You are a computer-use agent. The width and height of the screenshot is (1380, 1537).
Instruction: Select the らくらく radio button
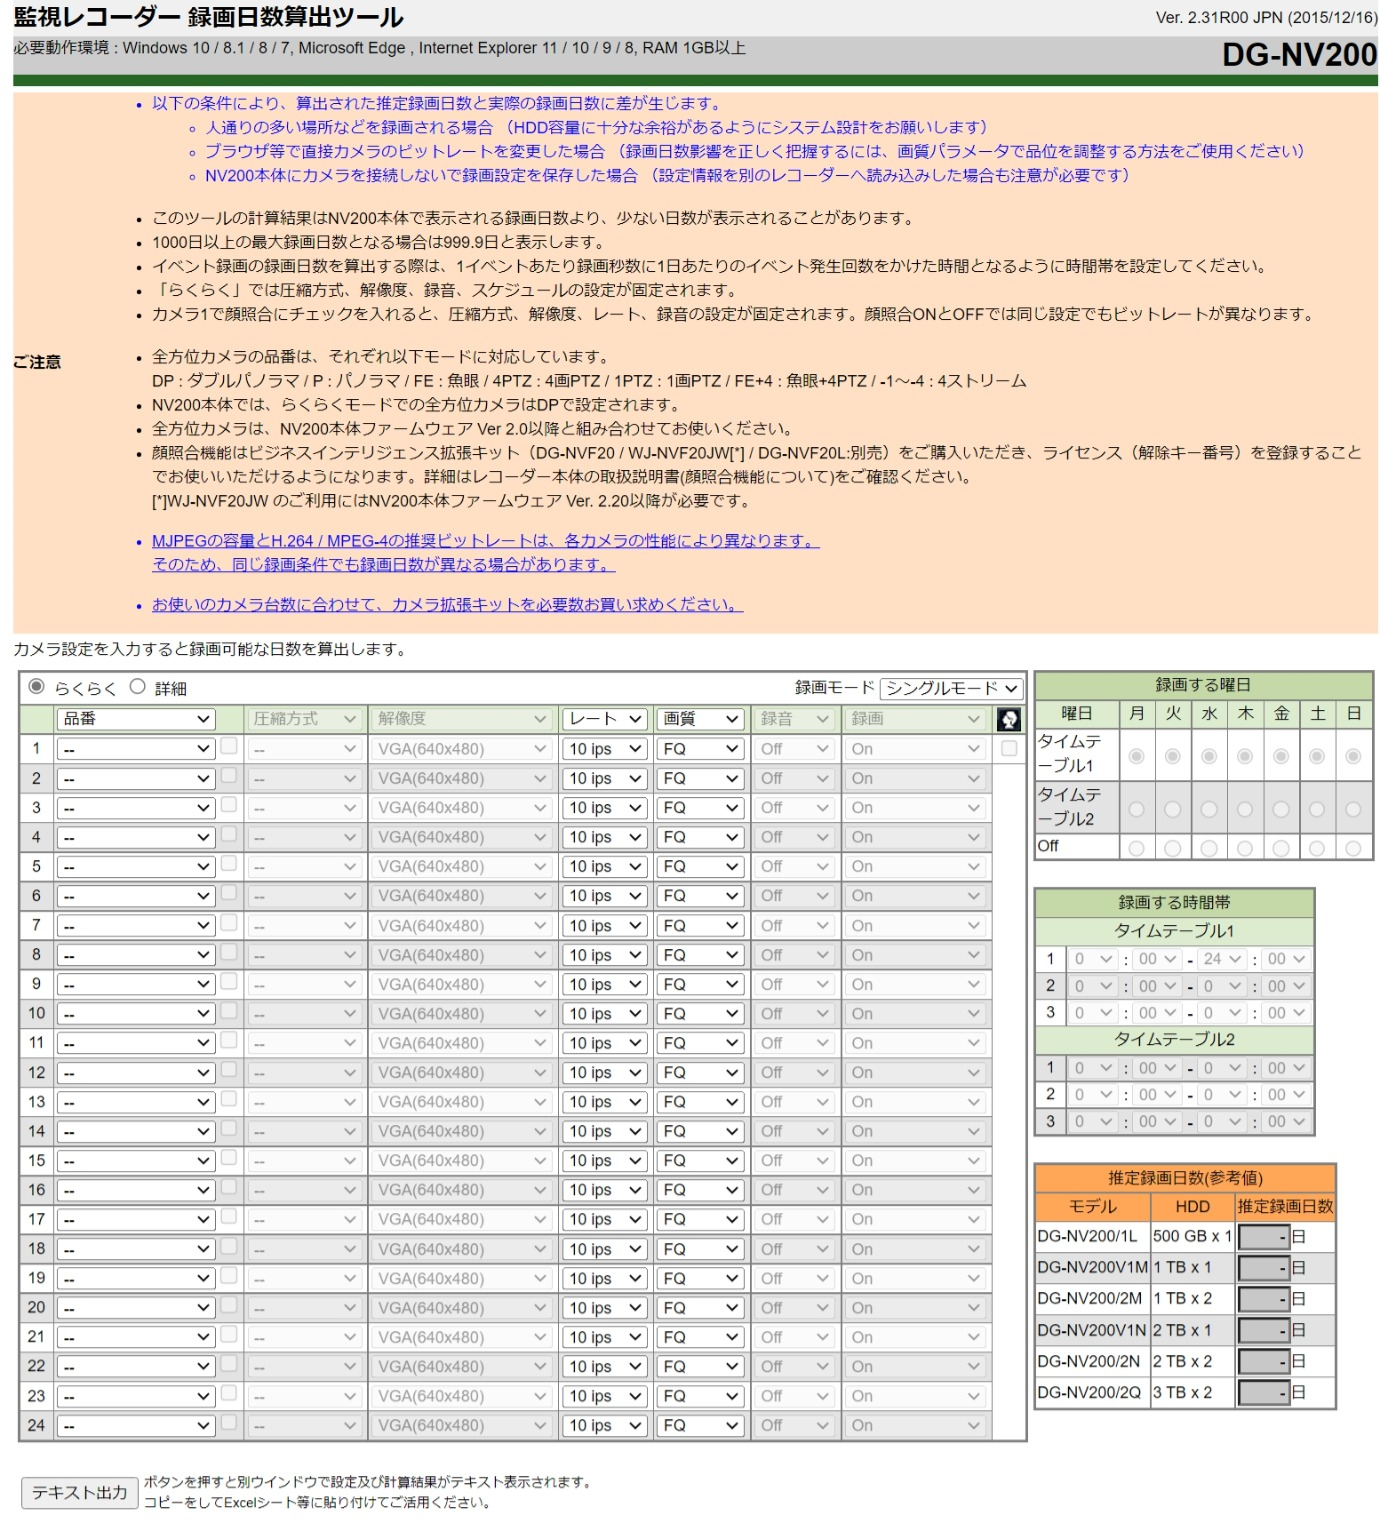(37, 687)
